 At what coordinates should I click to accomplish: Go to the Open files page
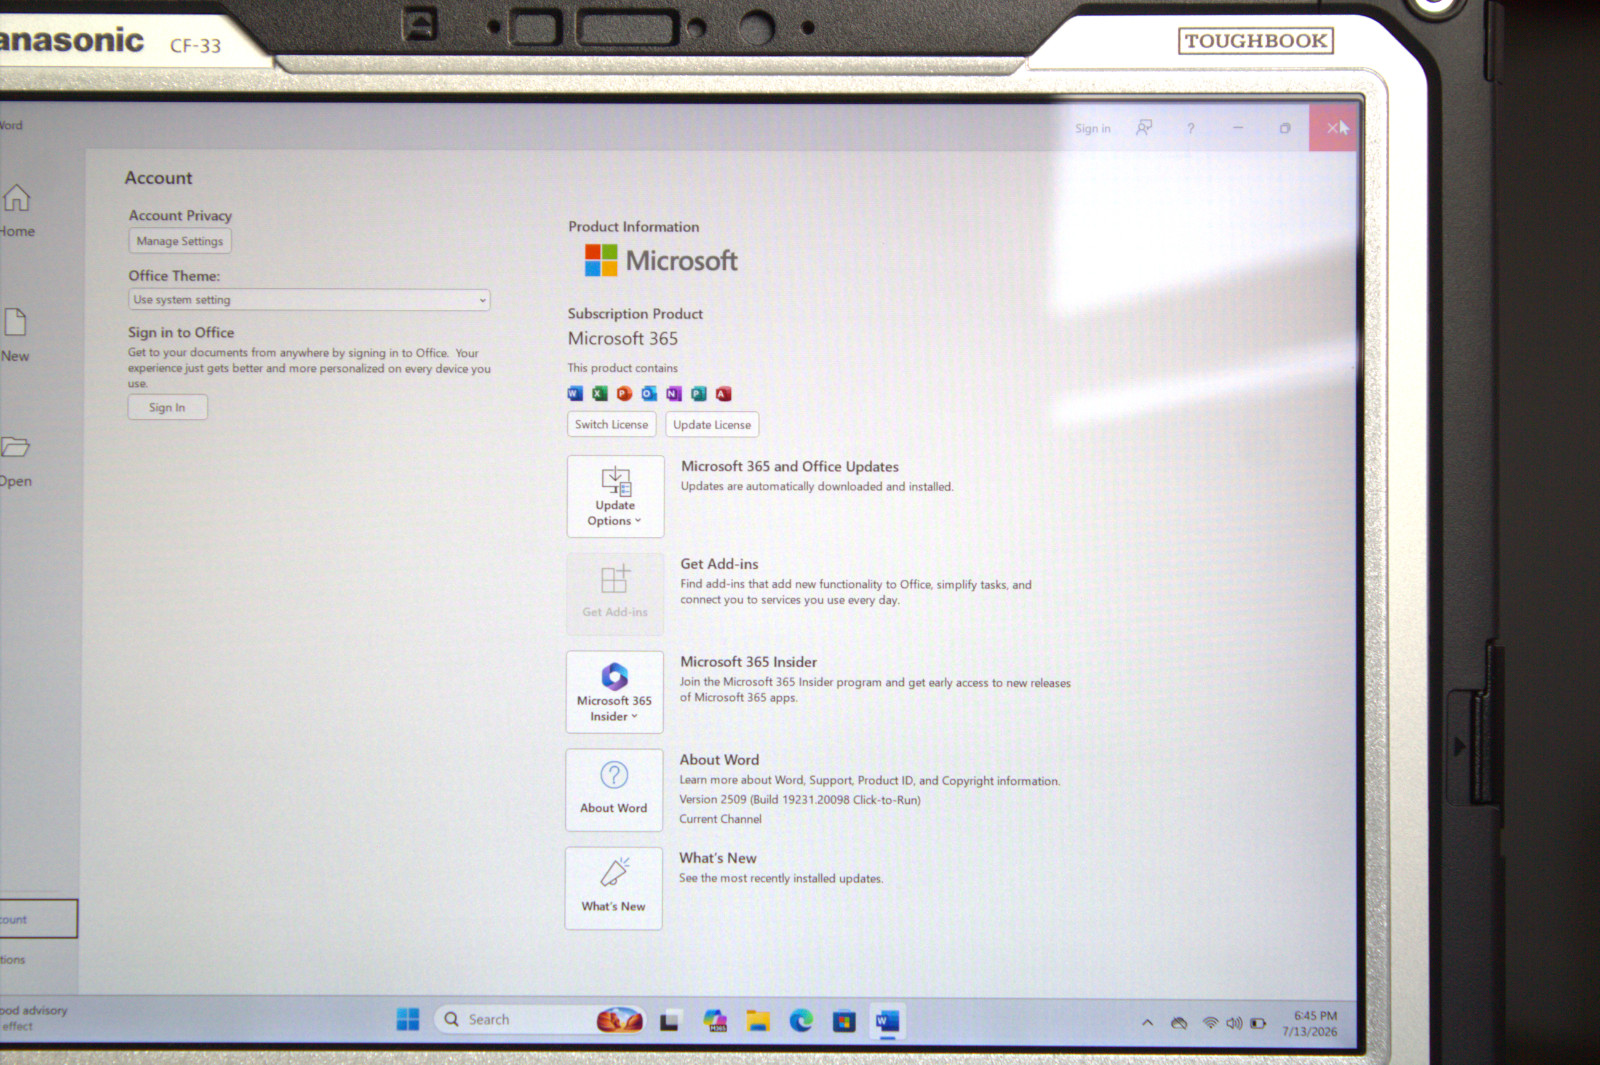point(15,461)
